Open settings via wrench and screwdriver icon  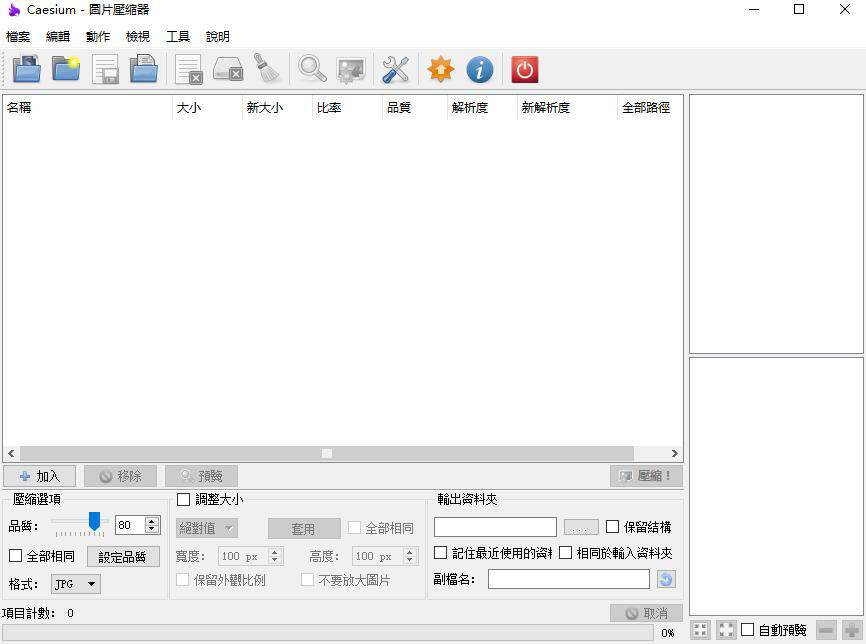[395, 70]
